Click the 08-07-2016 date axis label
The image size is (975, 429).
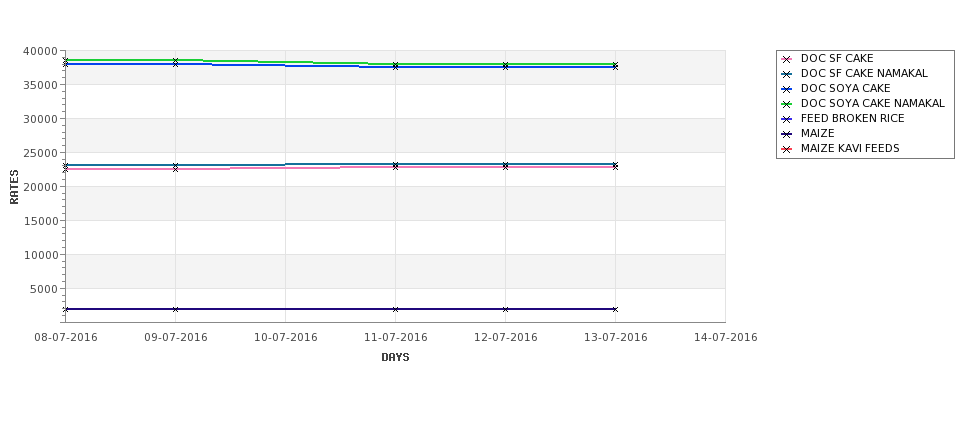coord(66,338)
